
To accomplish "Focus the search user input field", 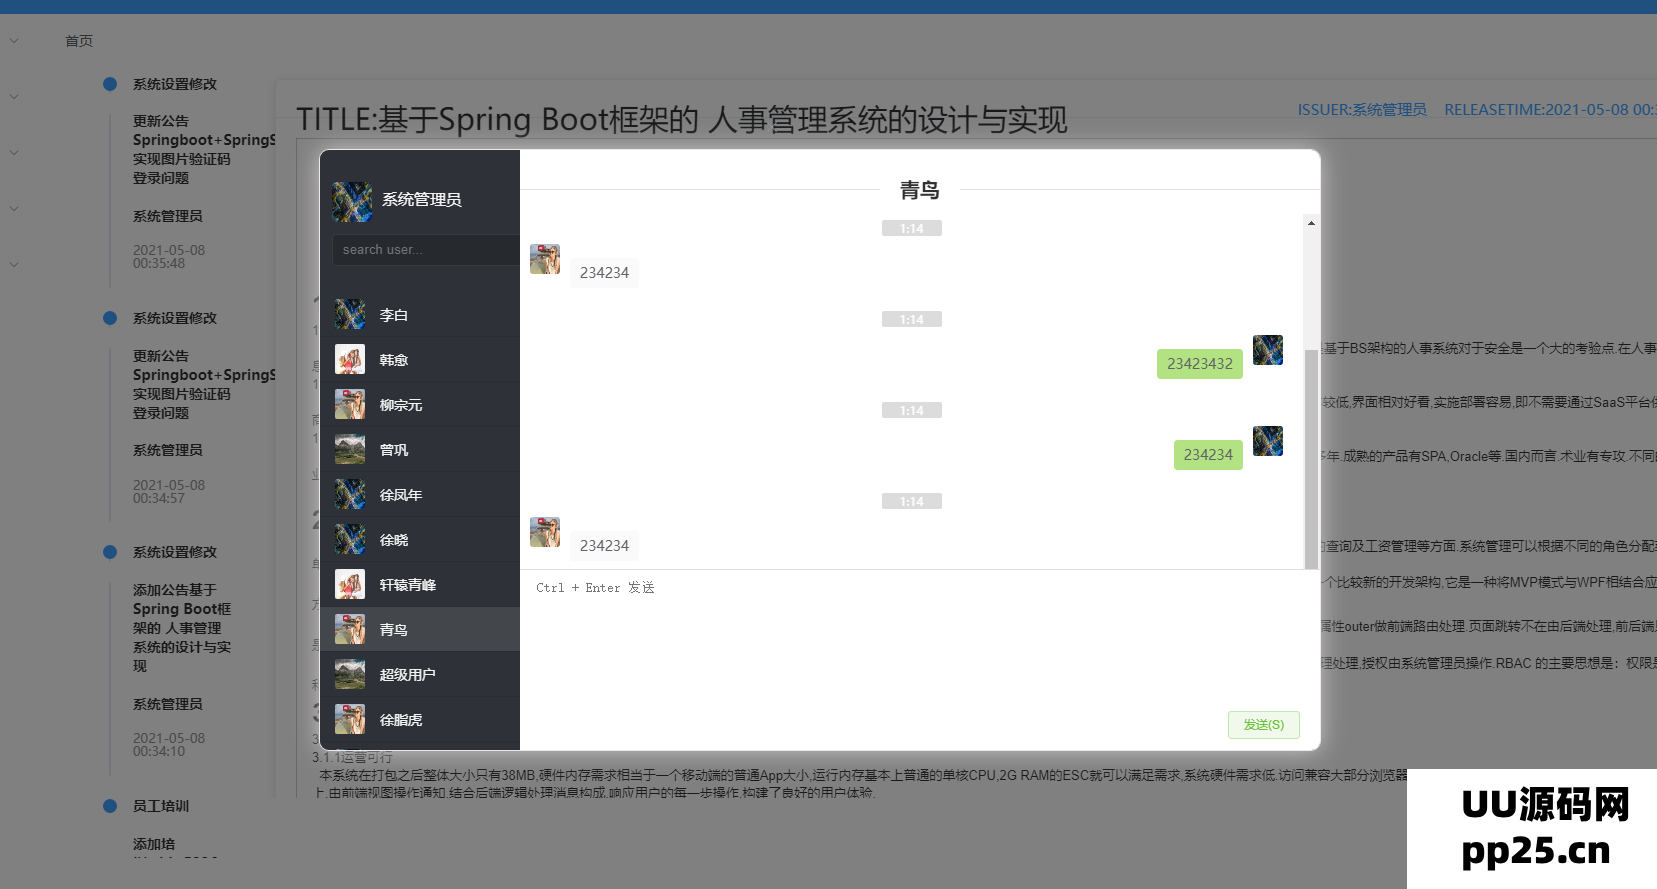I will point(426,250).
